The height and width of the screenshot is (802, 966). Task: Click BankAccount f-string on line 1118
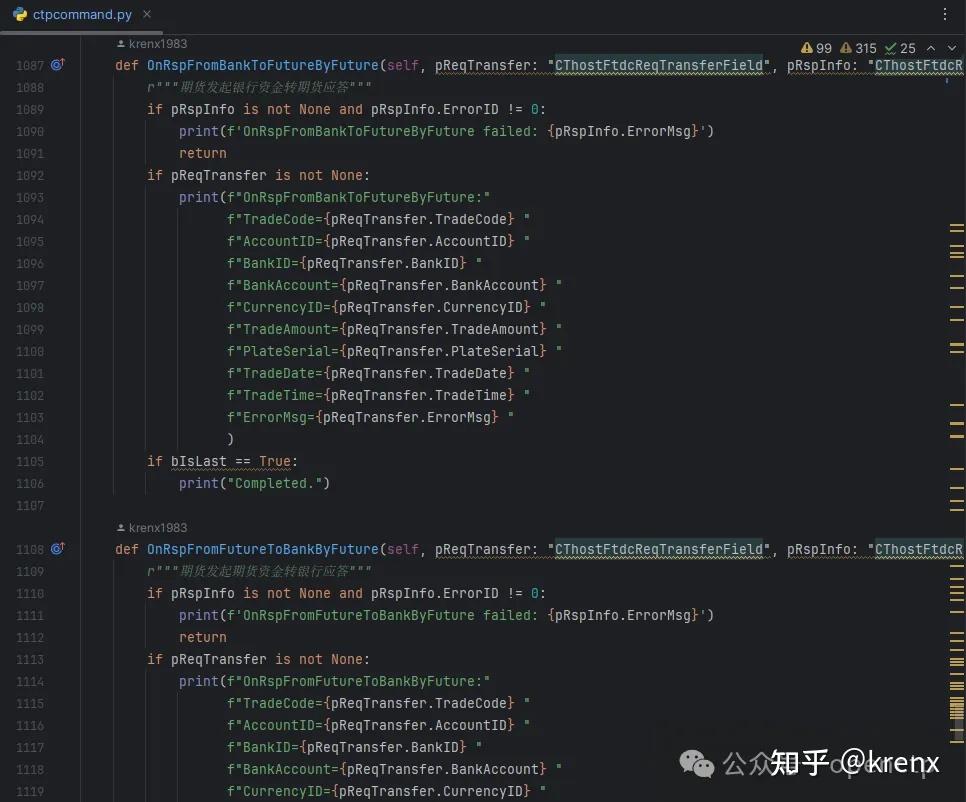394,769
